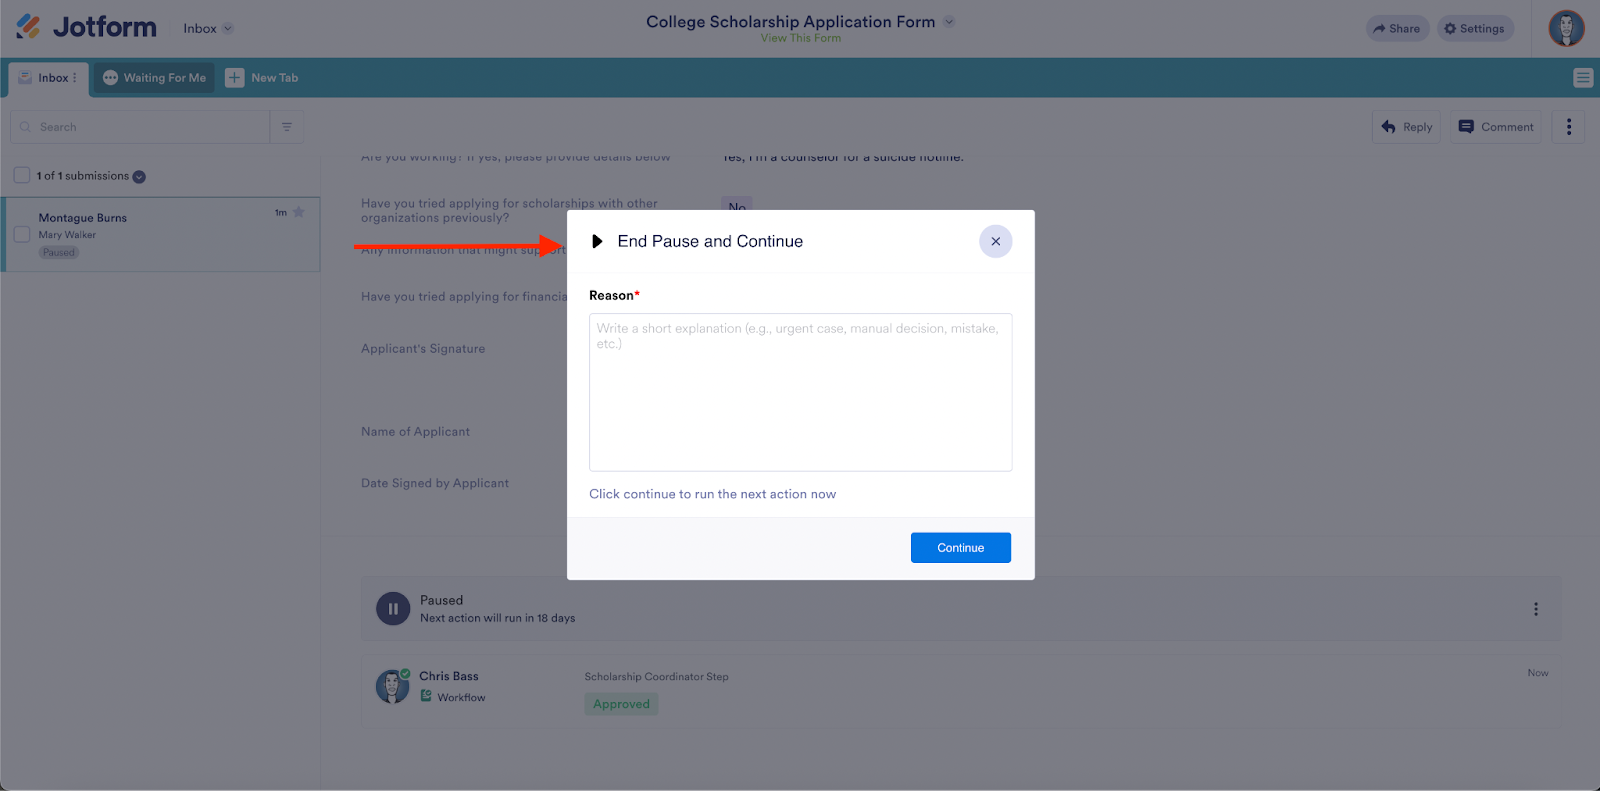Switch to the Waiting For Me tab
Screen dimensions: 1600x791
[x=153, y=77]
